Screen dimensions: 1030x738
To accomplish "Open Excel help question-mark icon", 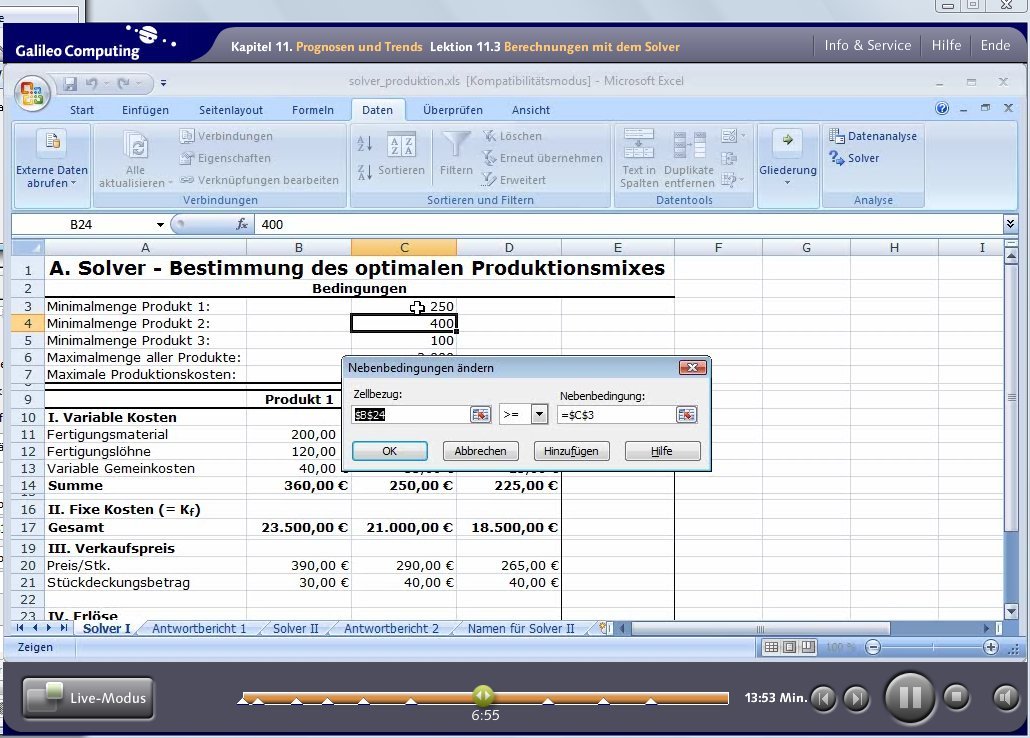I will pyautogui.click(x=942, y=108).
